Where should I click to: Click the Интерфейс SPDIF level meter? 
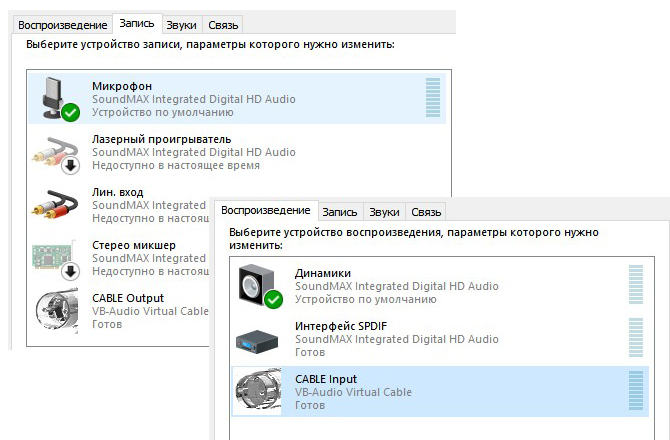pos(636,337)
